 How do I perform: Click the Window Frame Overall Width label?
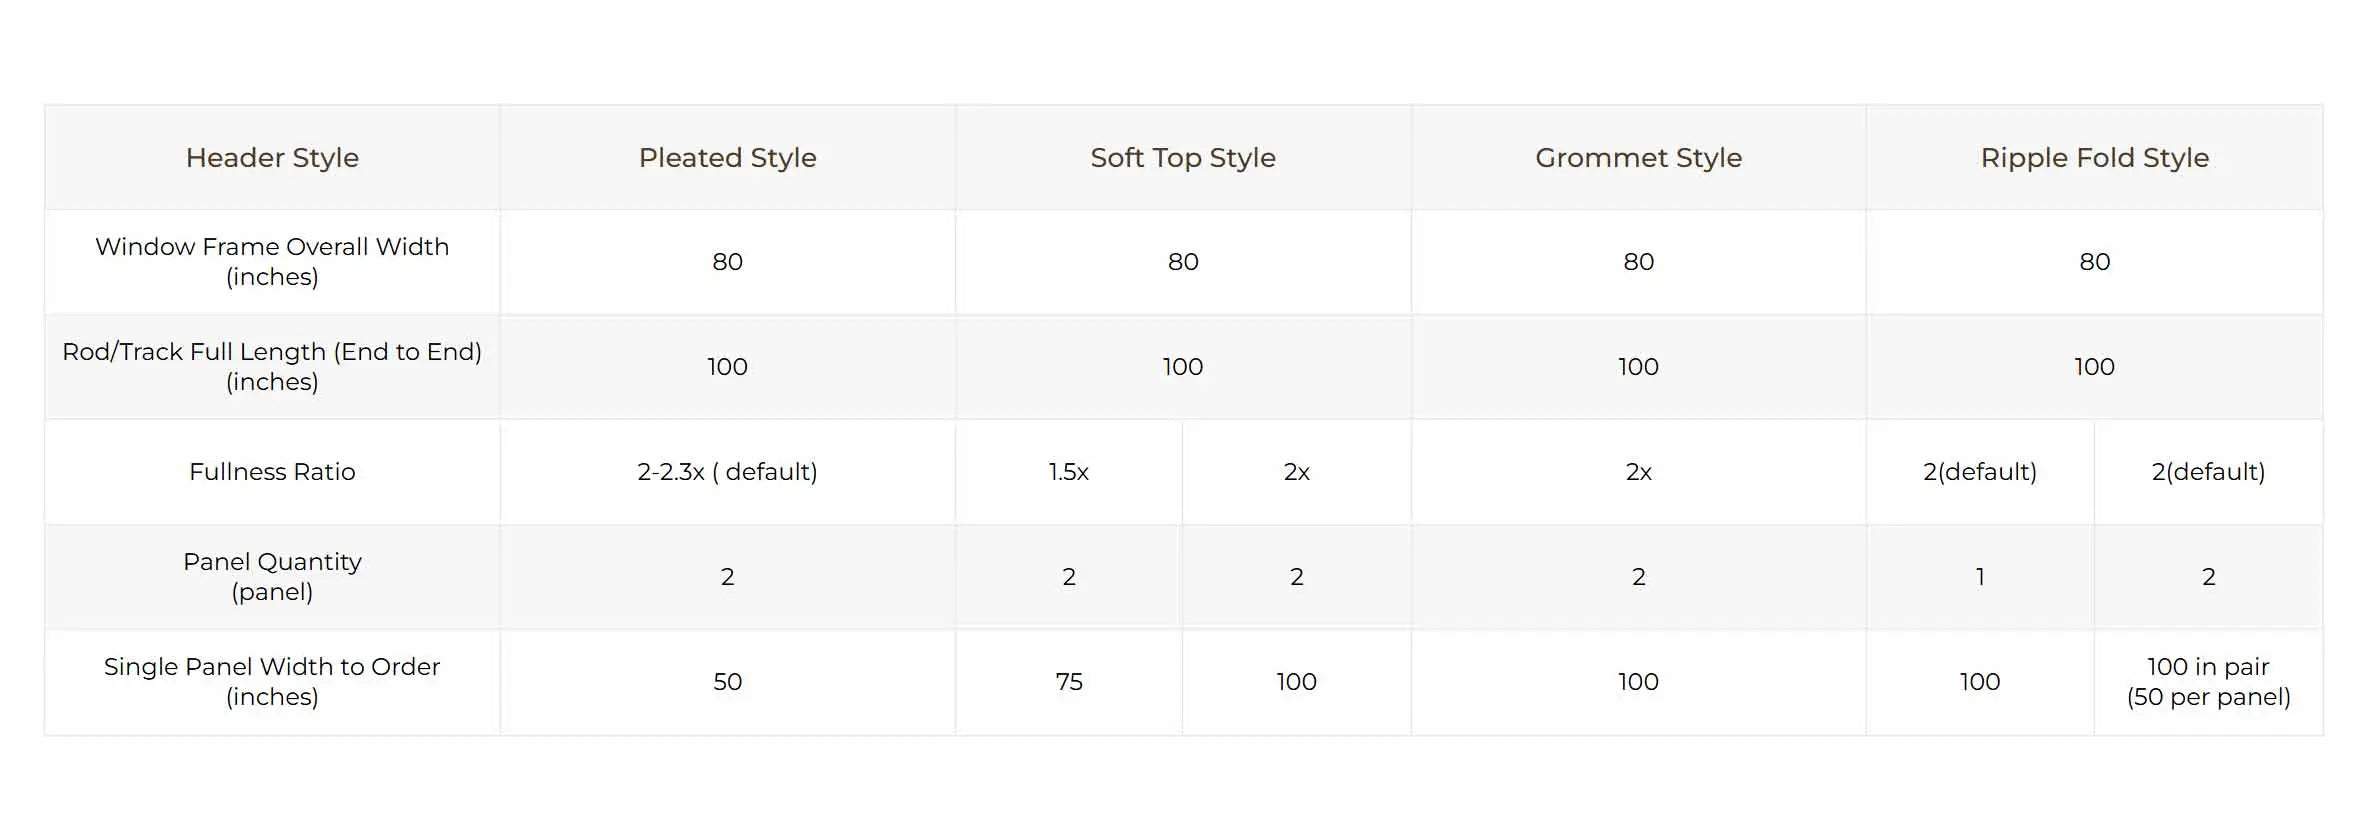point(272,261)
